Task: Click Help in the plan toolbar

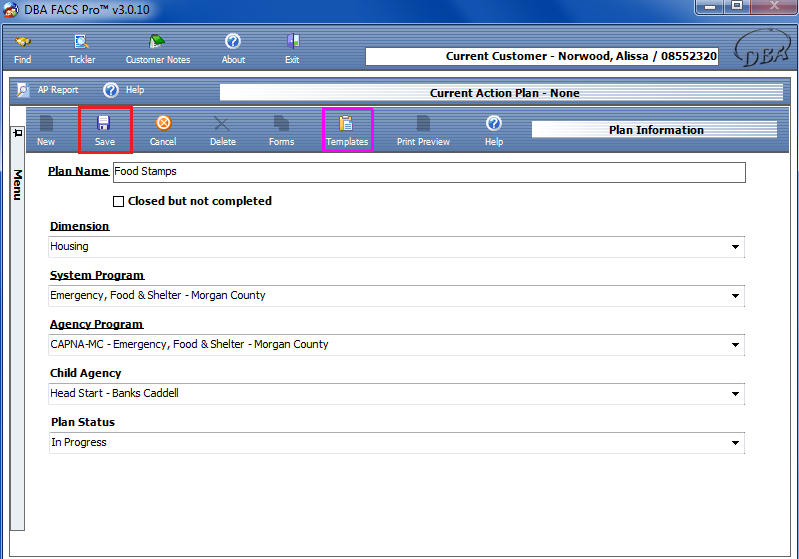Action: click(493, 130)
